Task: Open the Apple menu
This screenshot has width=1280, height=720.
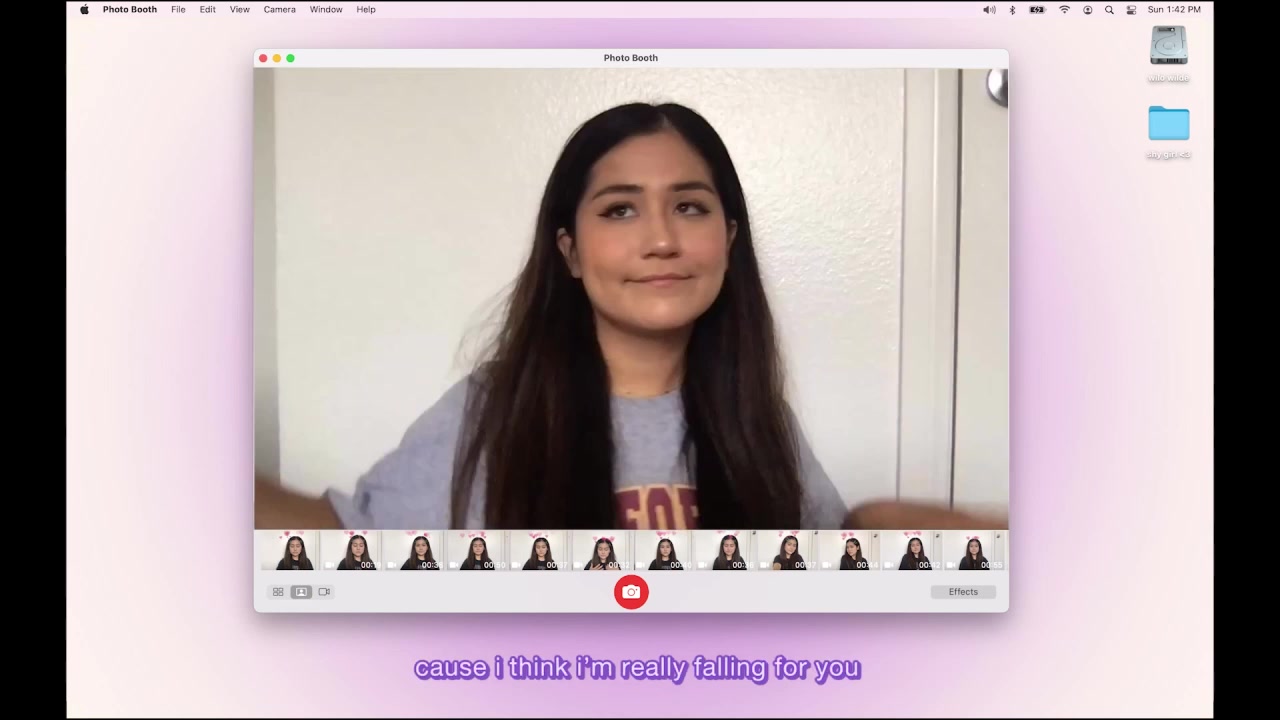Action: point(84,9)
